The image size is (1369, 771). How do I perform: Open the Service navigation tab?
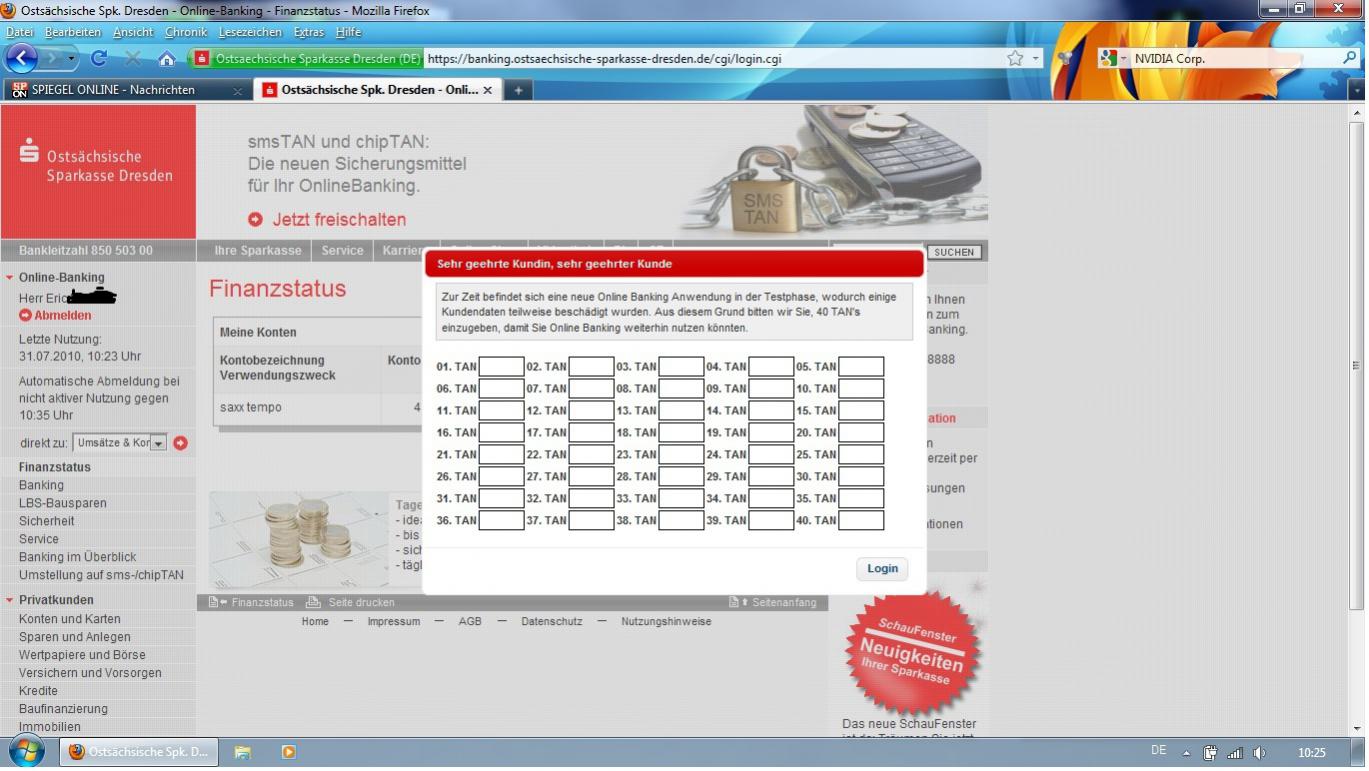coord(342,250)
